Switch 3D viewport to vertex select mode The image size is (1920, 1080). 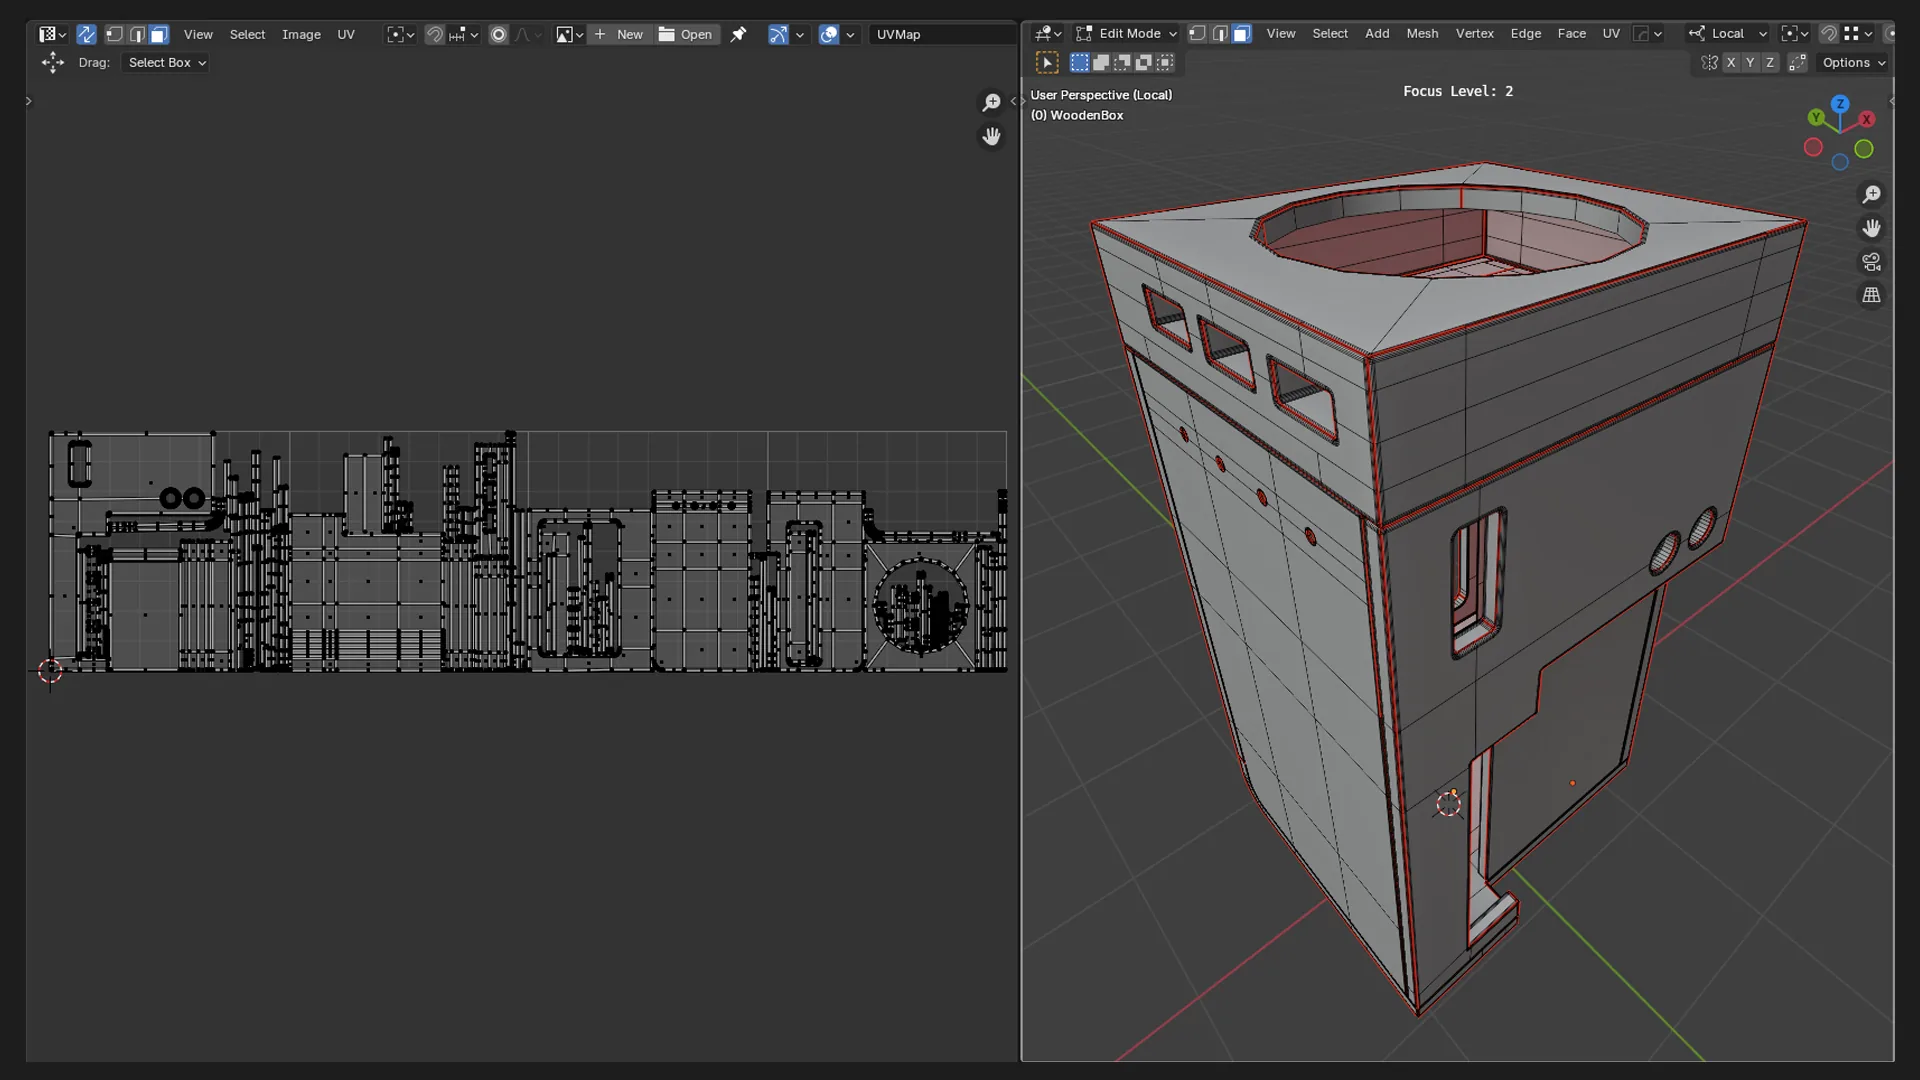(1197, 33)
